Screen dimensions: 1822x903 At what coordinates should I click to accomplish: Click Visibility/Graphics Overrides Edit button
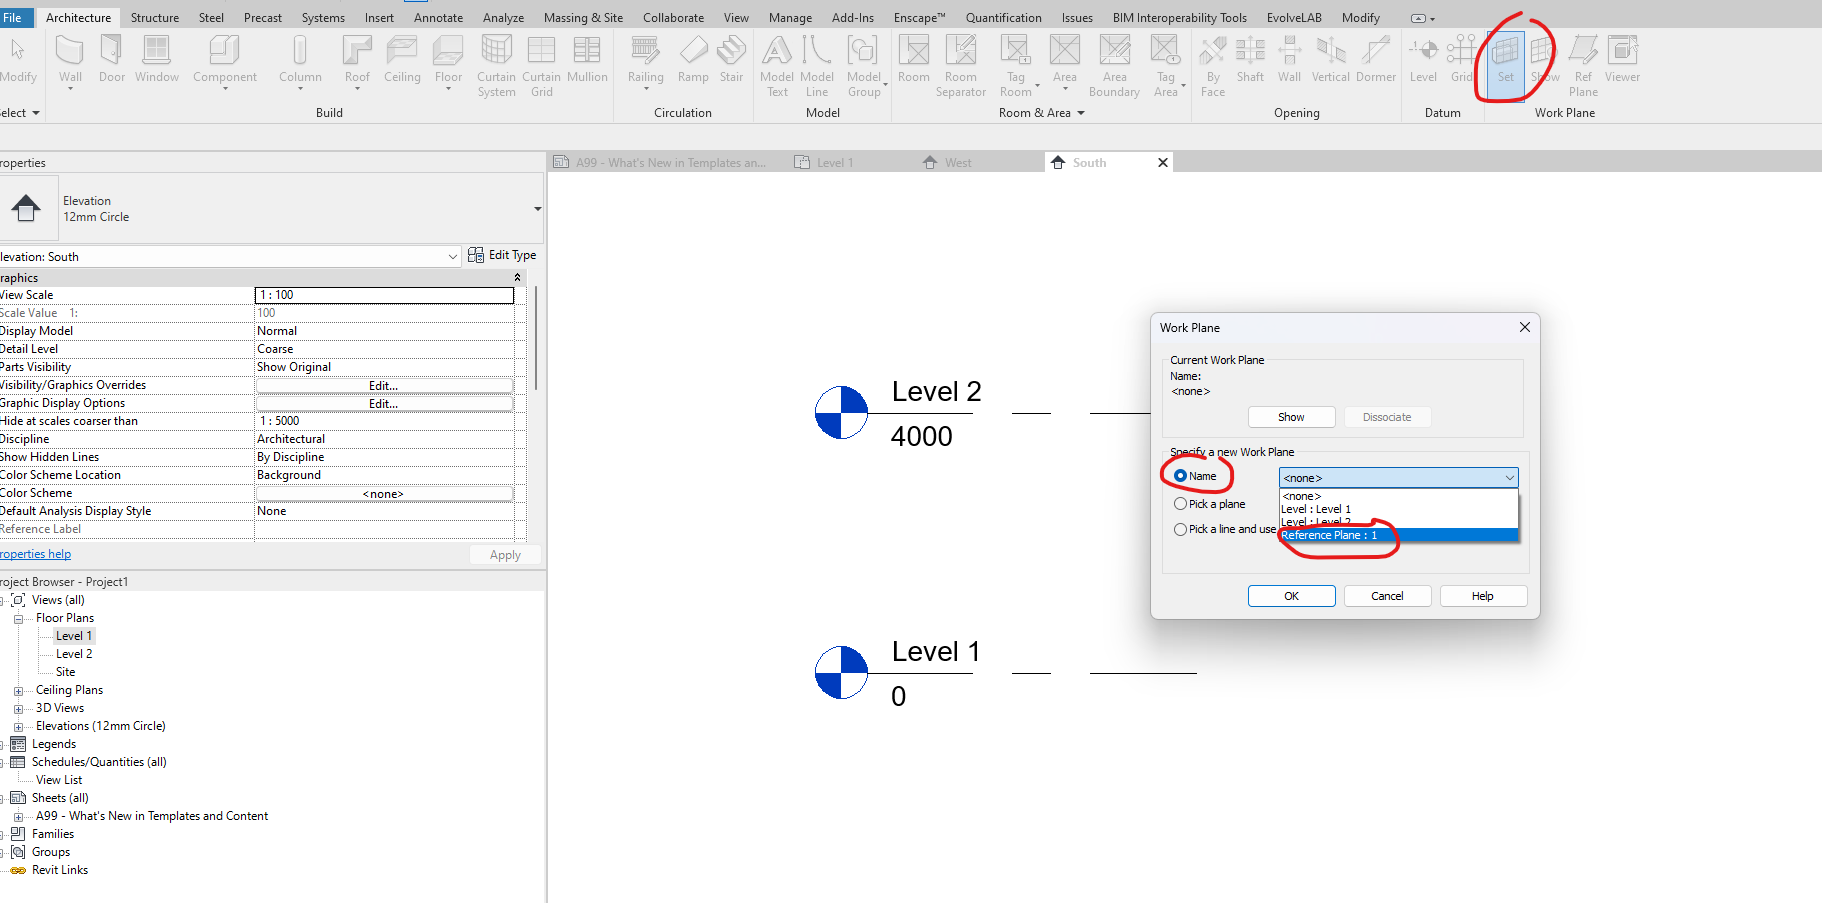click(385, 385)
